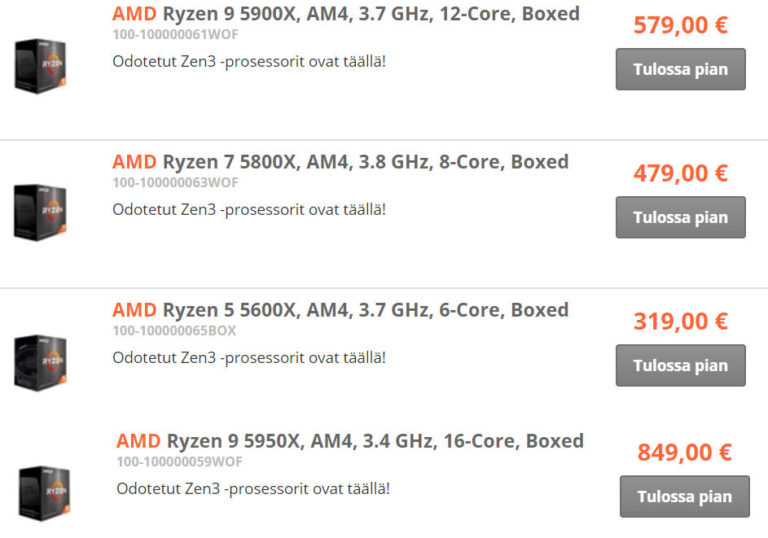Open the AMD Ryzen 5 5600X product title
Image resolution: width=768 pixels, height=538 pixels.
tap(340, 310)
